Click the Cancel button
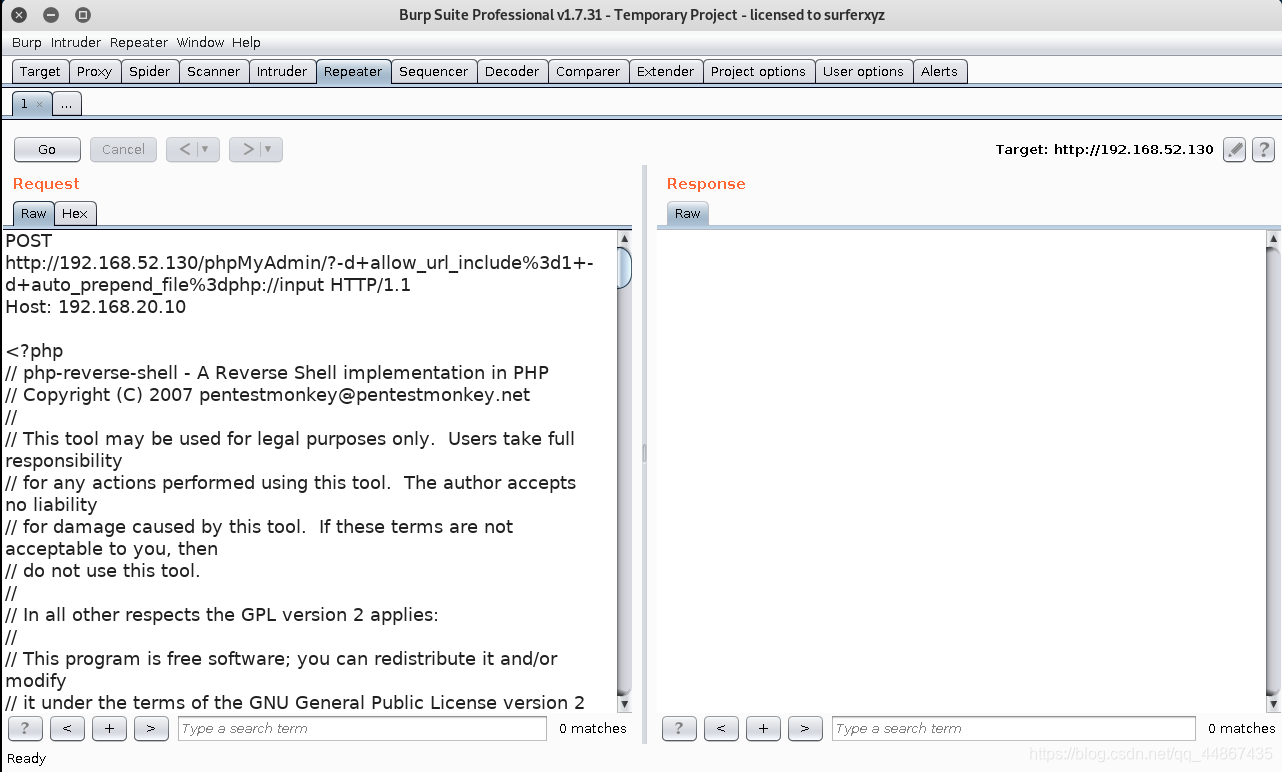1282x772 pixels. [x=123, y=150]
